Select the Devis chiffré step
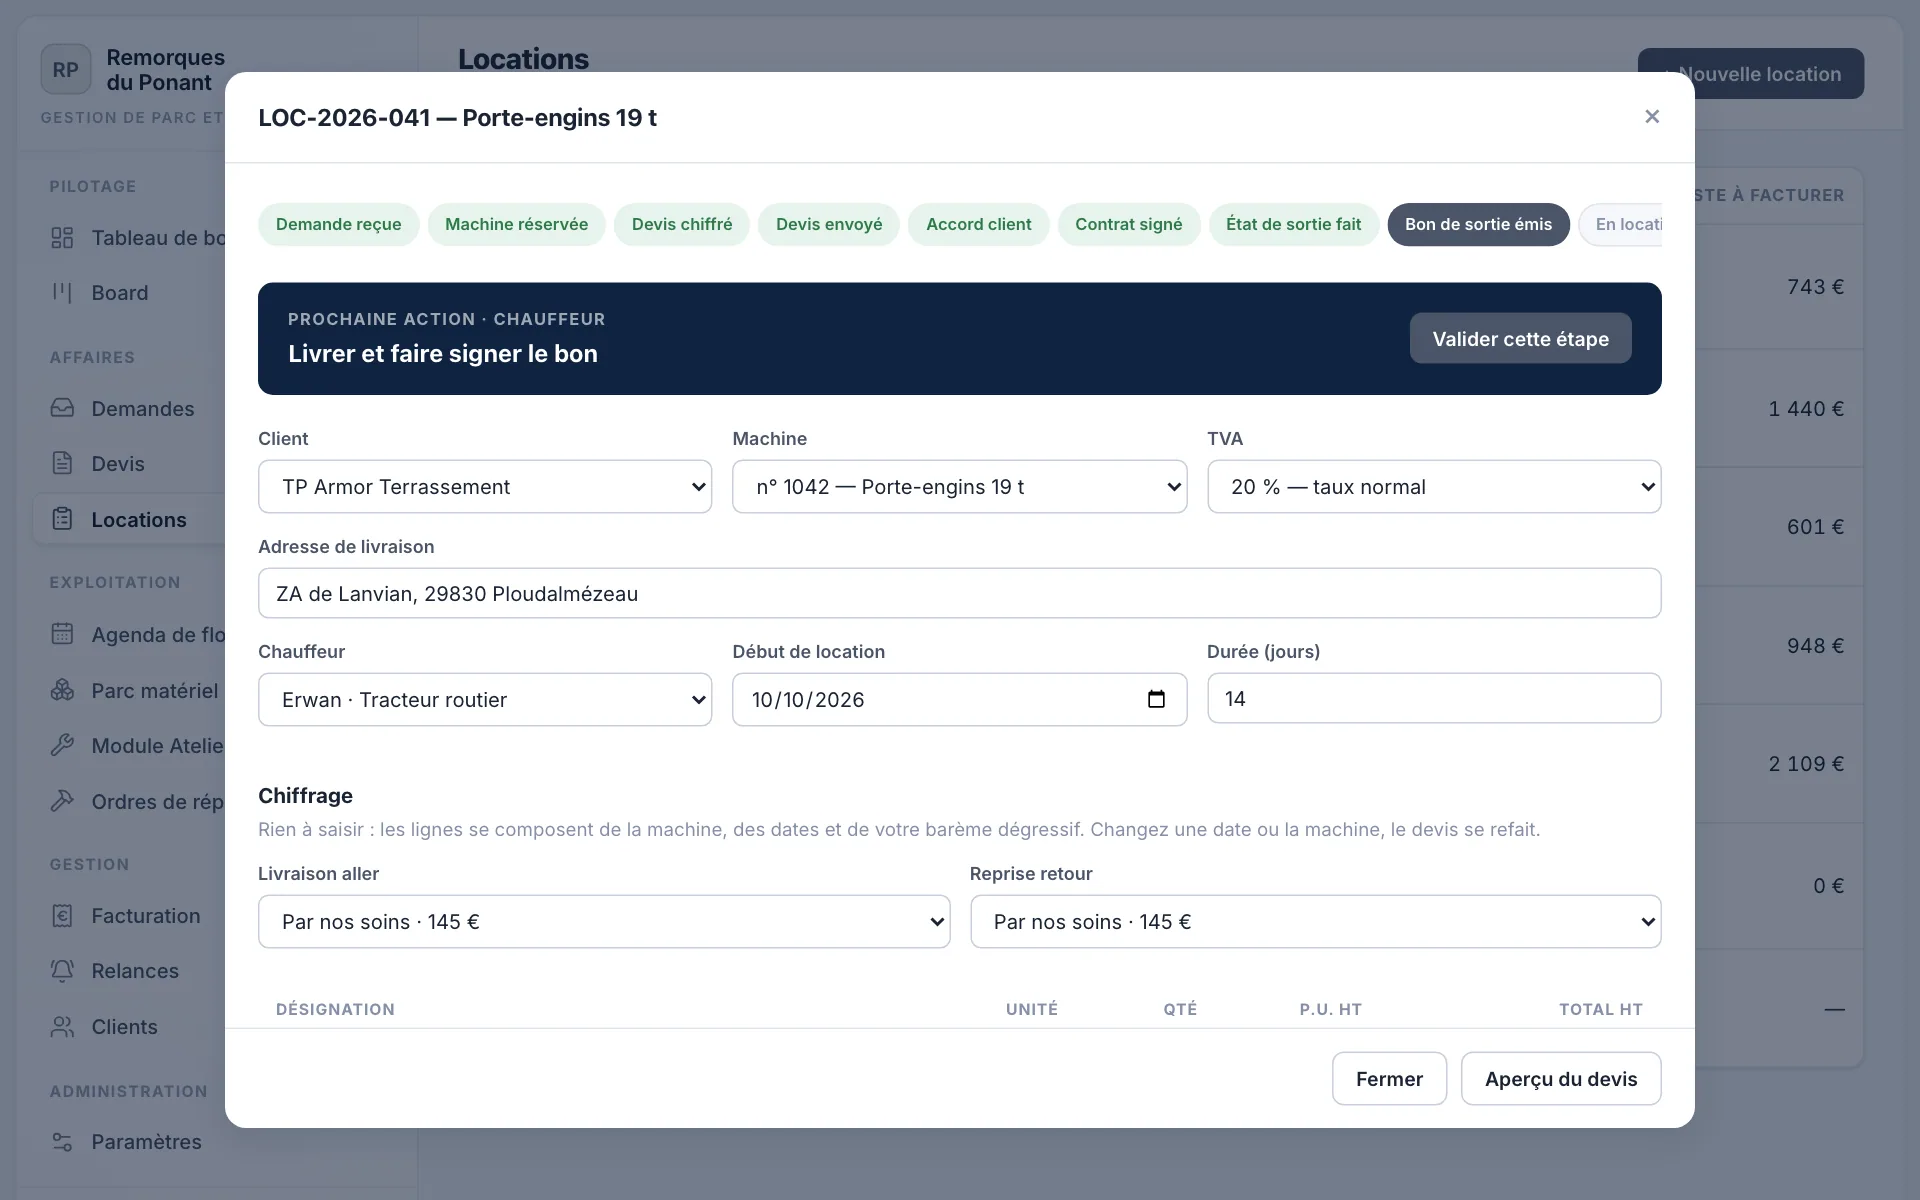 [x=682, y=224]
